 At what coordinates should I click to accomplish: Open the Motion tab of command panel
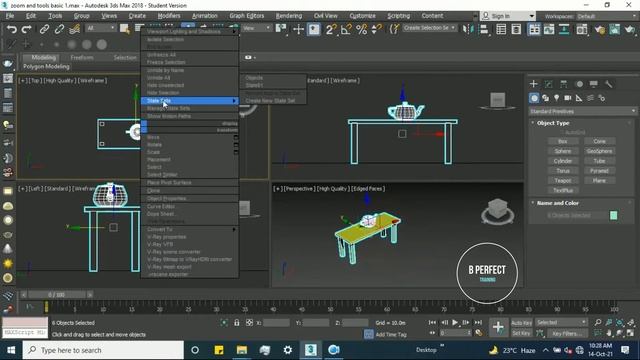tap(579, 84)
